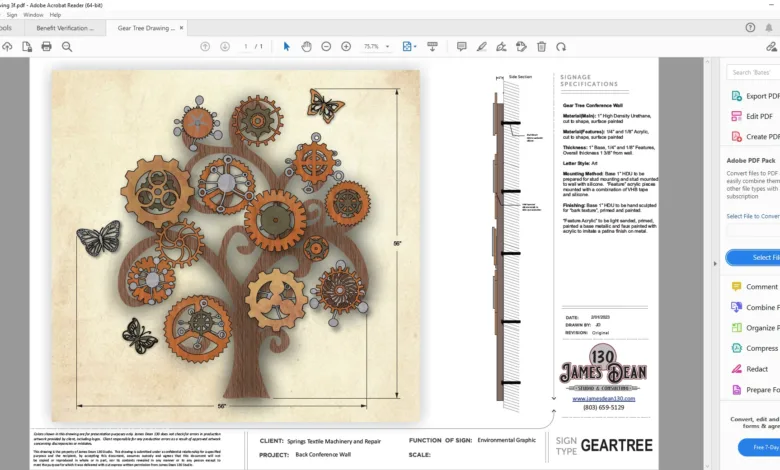Go to next page arrow
The image size is (780, 470).
225,47
